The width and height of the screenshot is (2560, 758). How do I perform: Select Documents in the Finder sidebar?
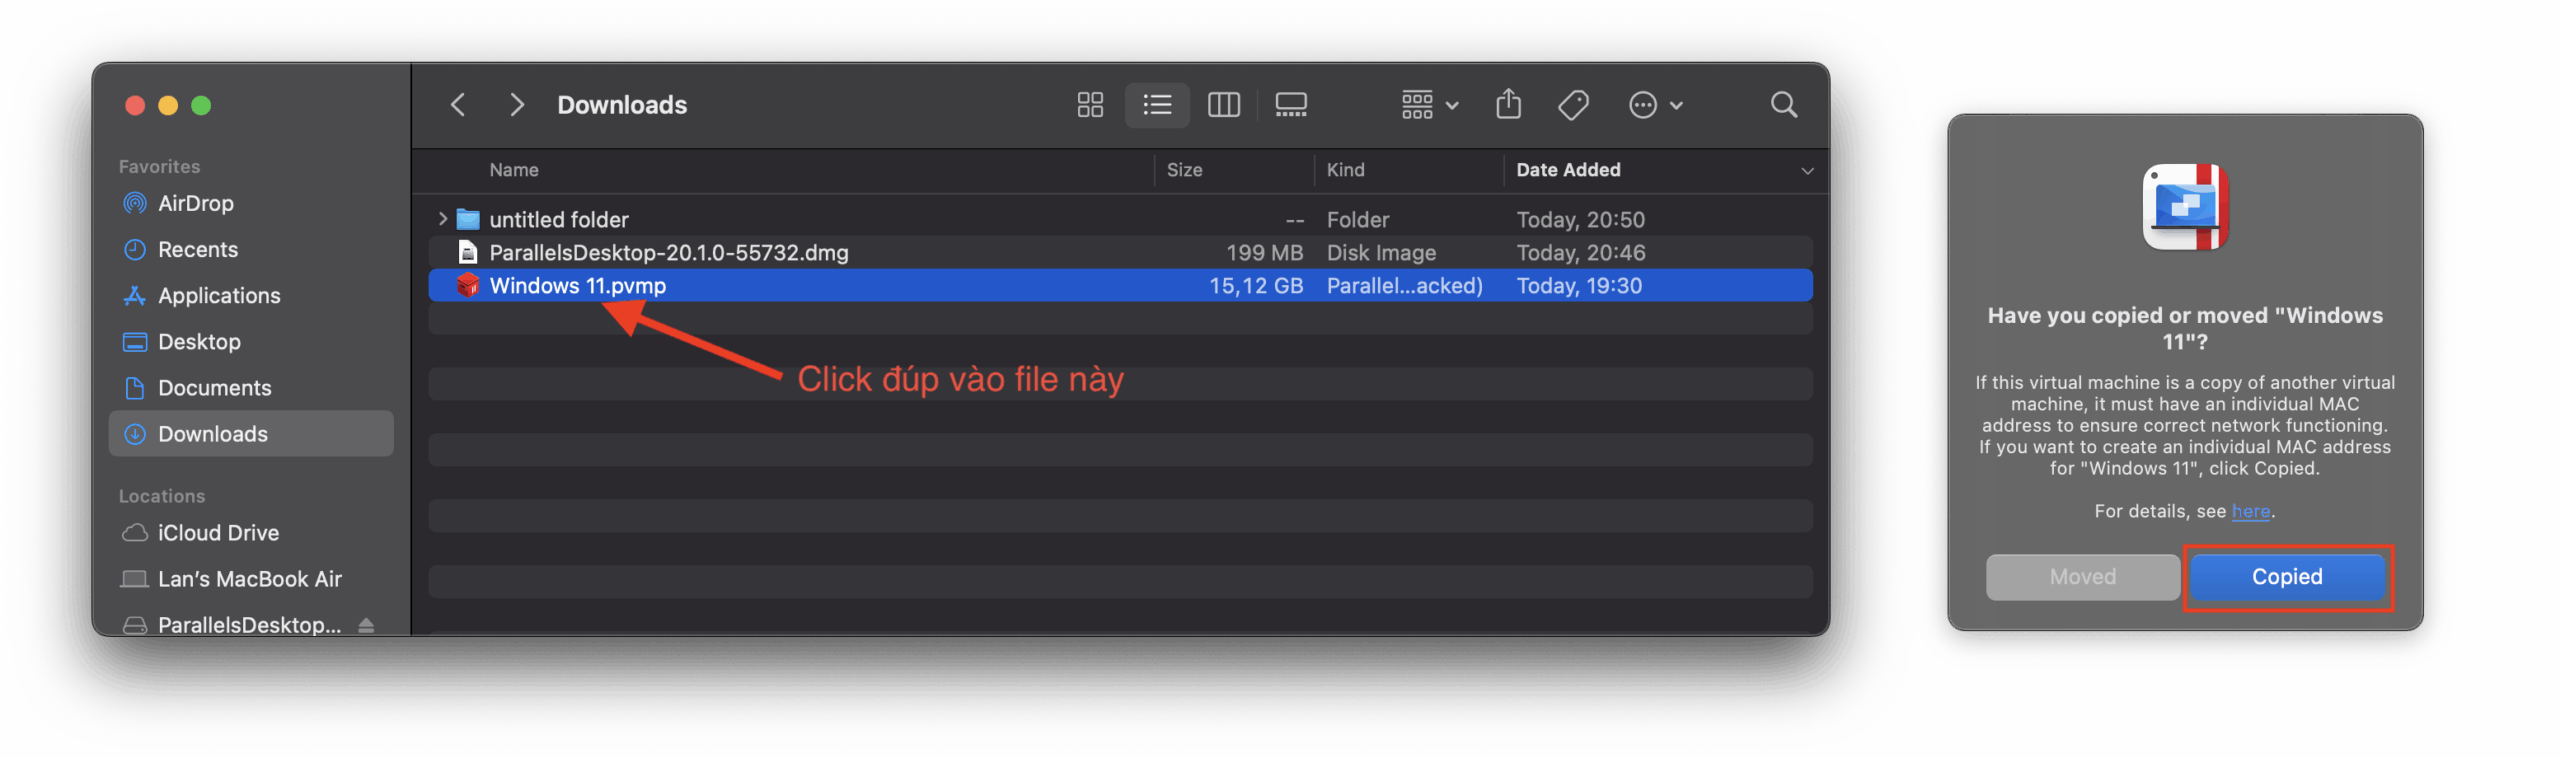214,388
